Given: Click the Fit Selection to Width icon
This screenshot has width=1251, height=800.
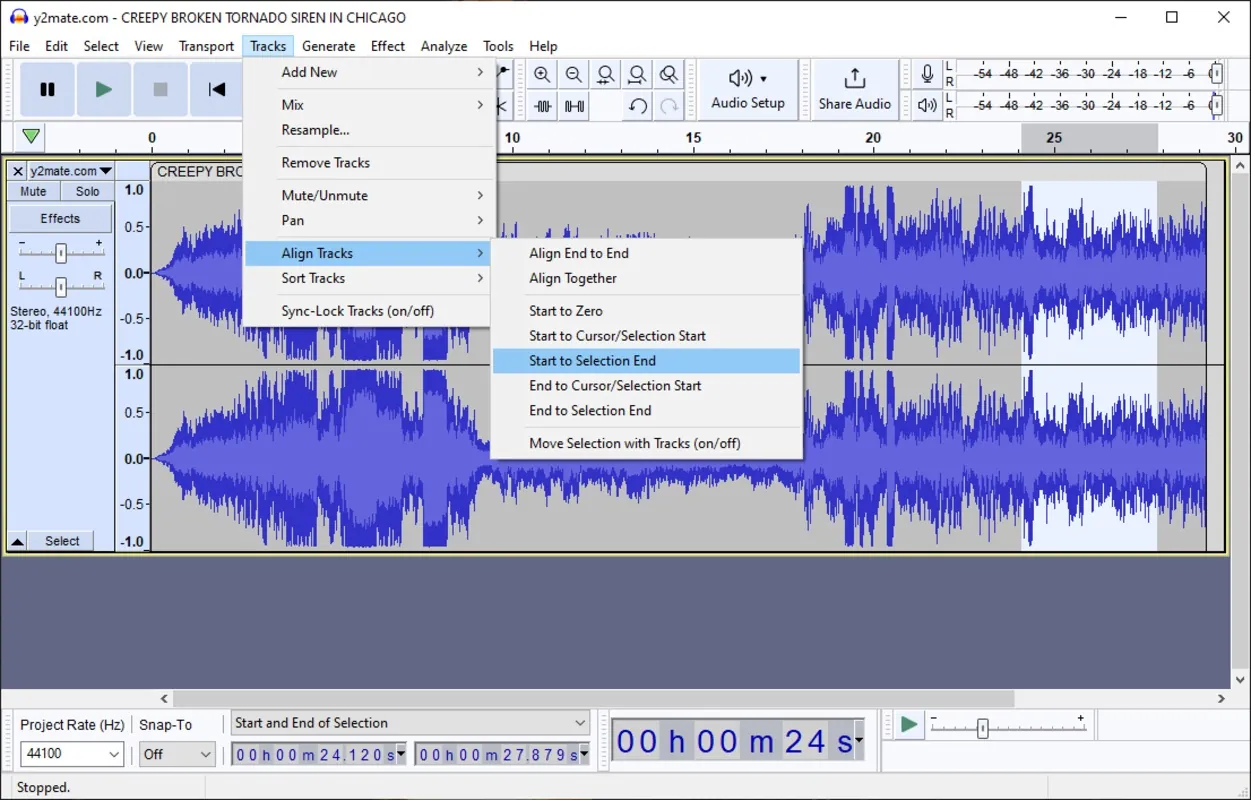Looking at the screenshot, I should (606, 75).
